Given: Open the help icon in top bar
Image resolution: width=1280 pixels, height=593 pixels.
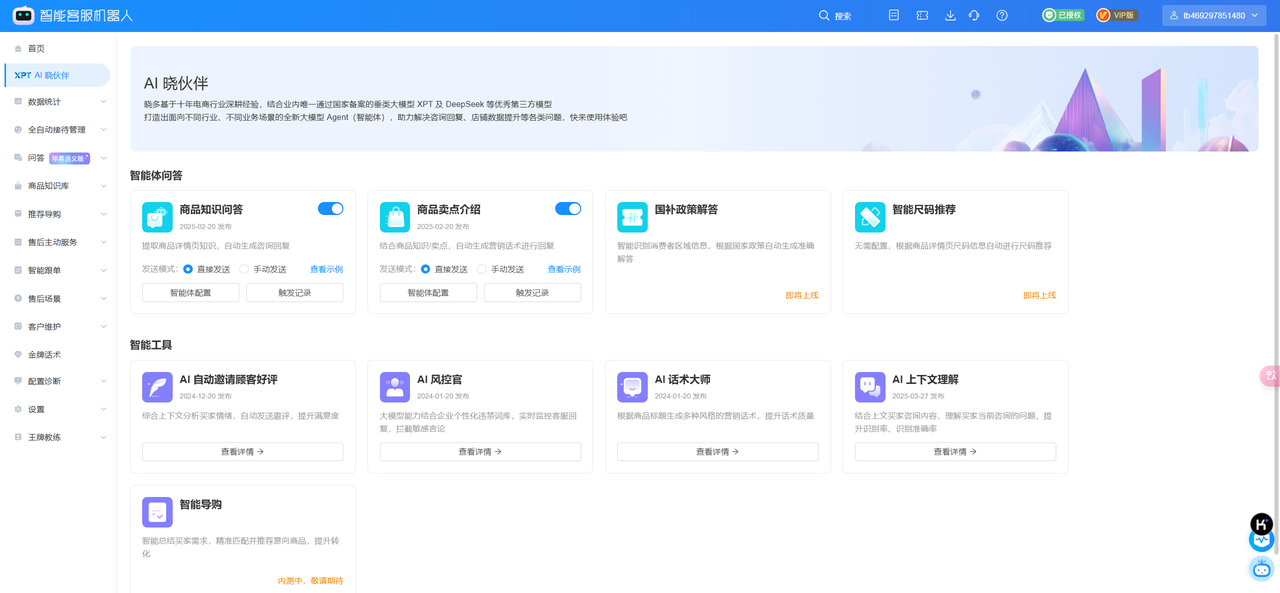Looking at the screenshot, I should pos(1001,15).
